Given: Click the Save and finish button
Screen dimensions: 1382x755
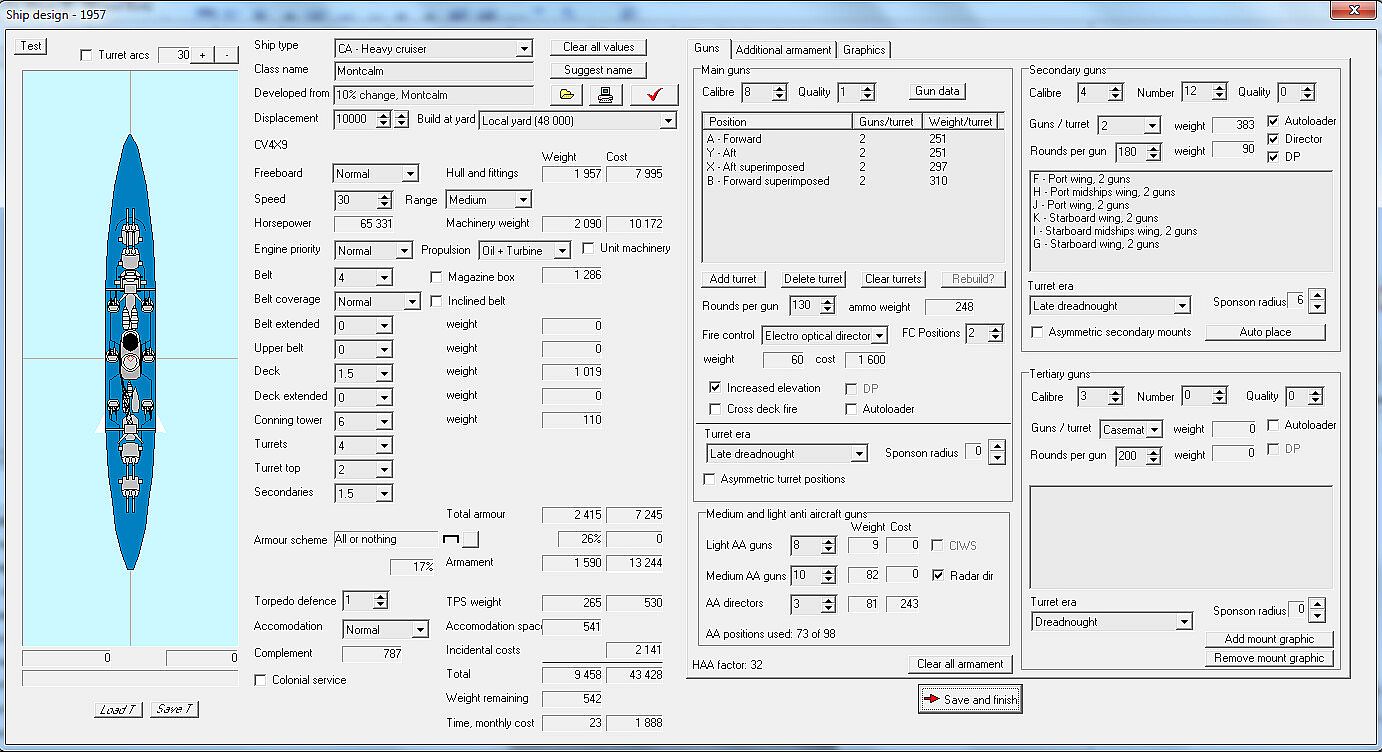Looking at the screenshot, I should point(970,700).
